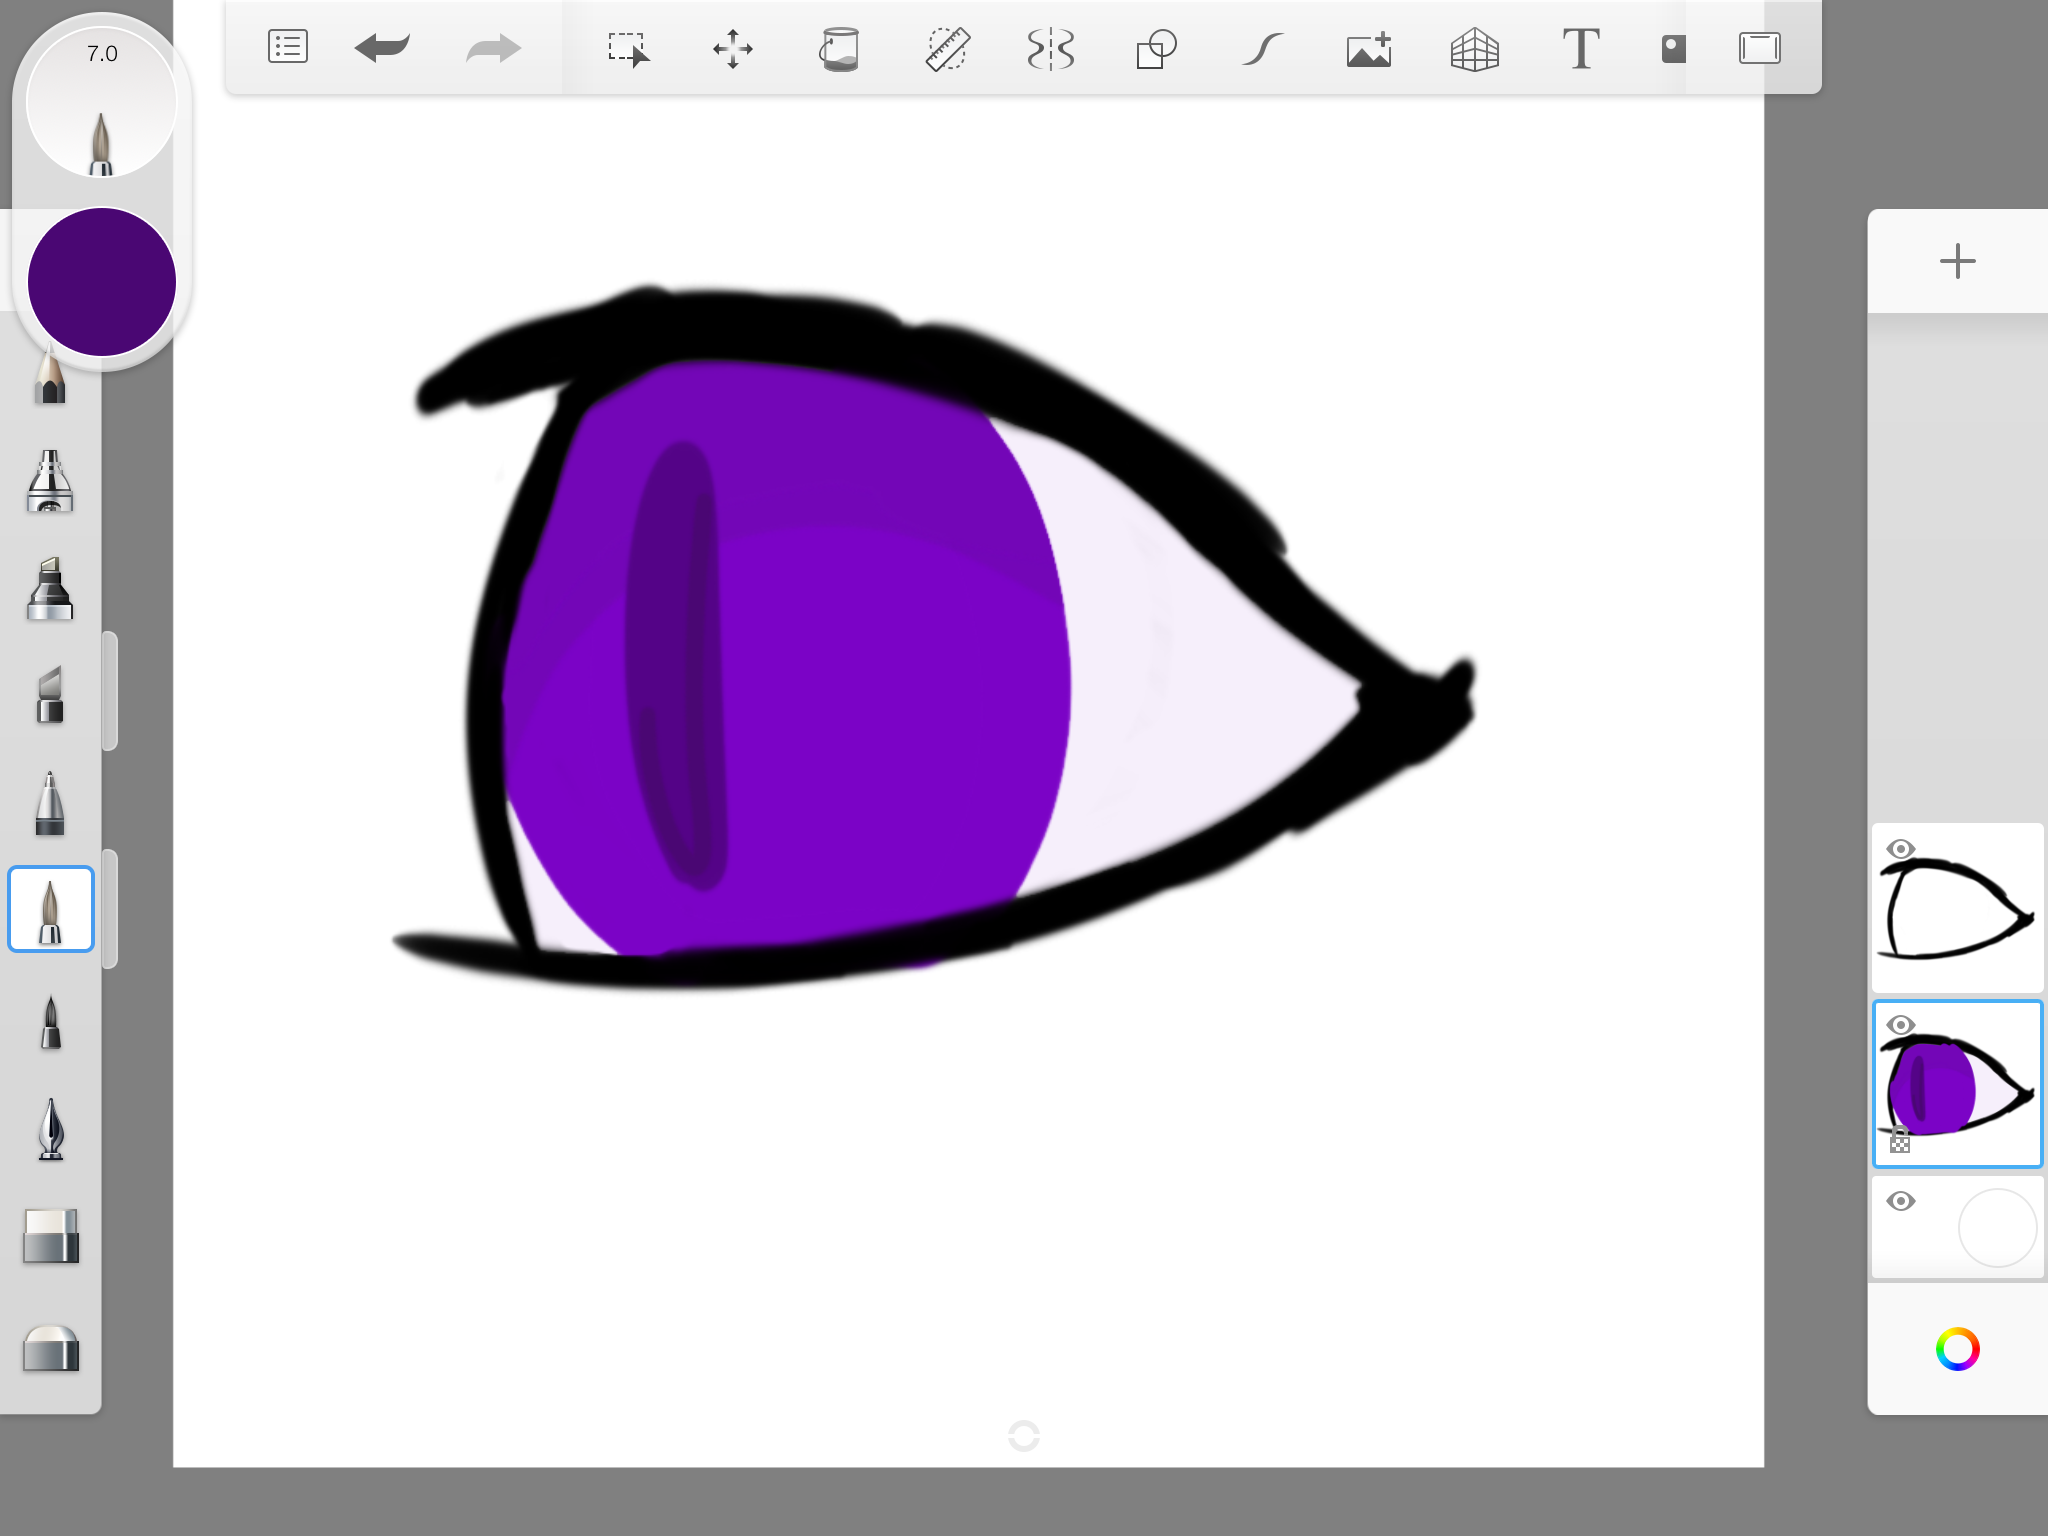Screen dimensions: 2048x1536
Task: Undo the last stroke
Action: click(382, 47)
